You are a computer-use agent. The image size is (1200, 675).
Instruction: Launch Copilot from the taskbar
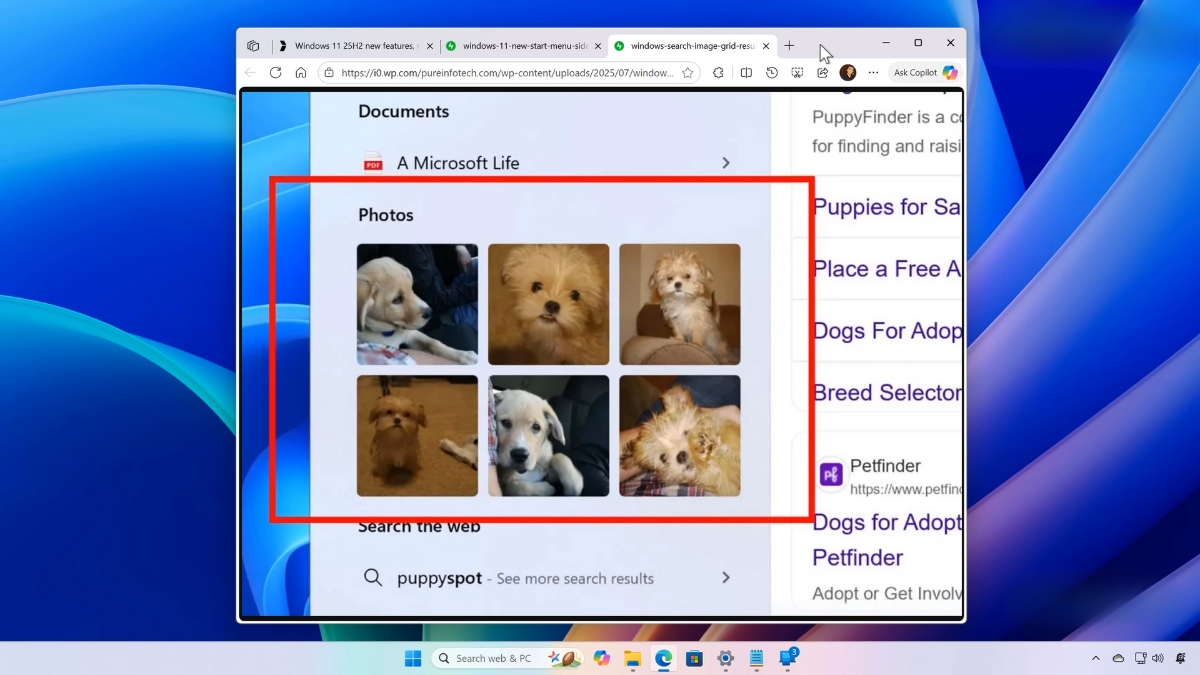click(601, 658)
